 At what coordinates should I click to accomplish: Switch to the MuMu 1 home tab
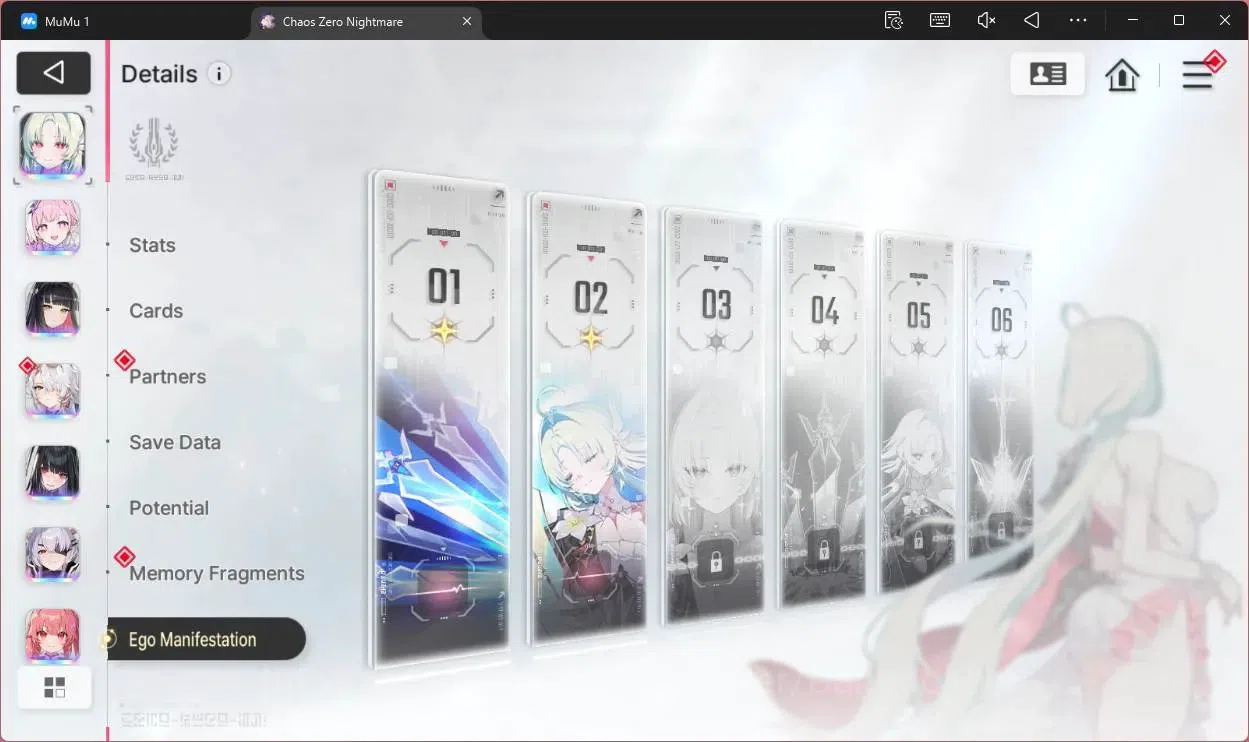coord(58,21)
